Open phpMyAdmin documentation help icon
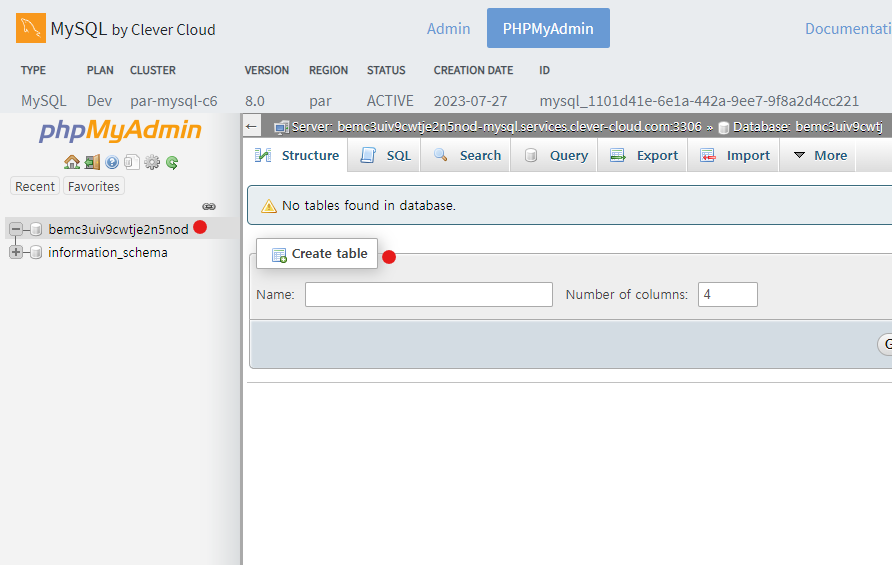This screenshot has width=892, height=565. [x=112, y=163]
